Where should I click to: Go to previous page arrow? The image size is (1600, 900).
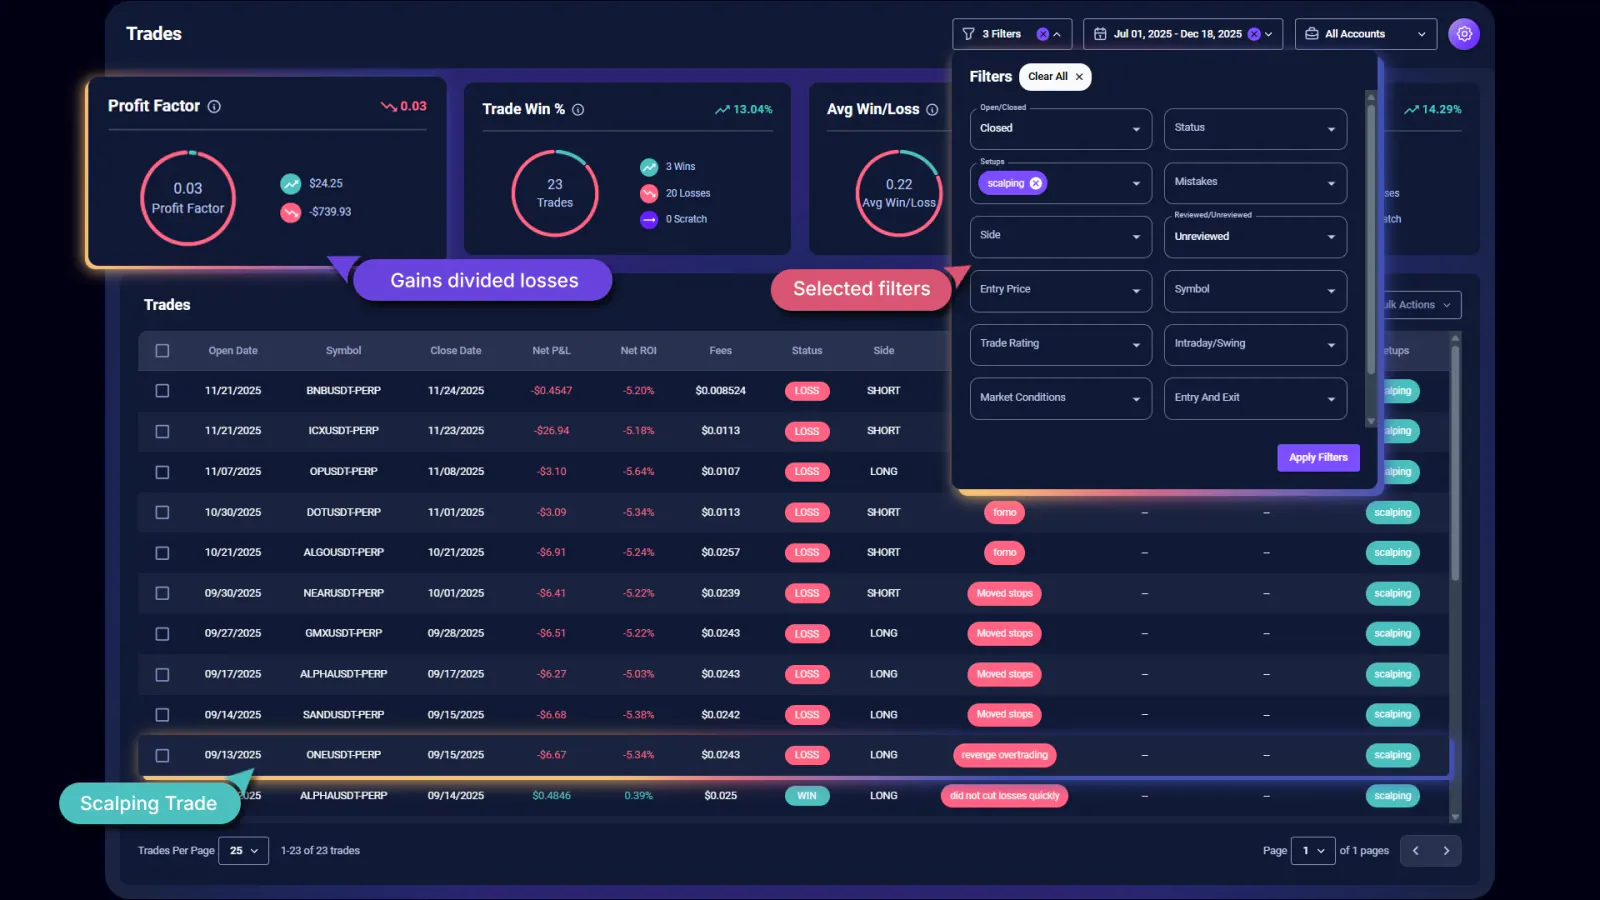click(1415, 851)
